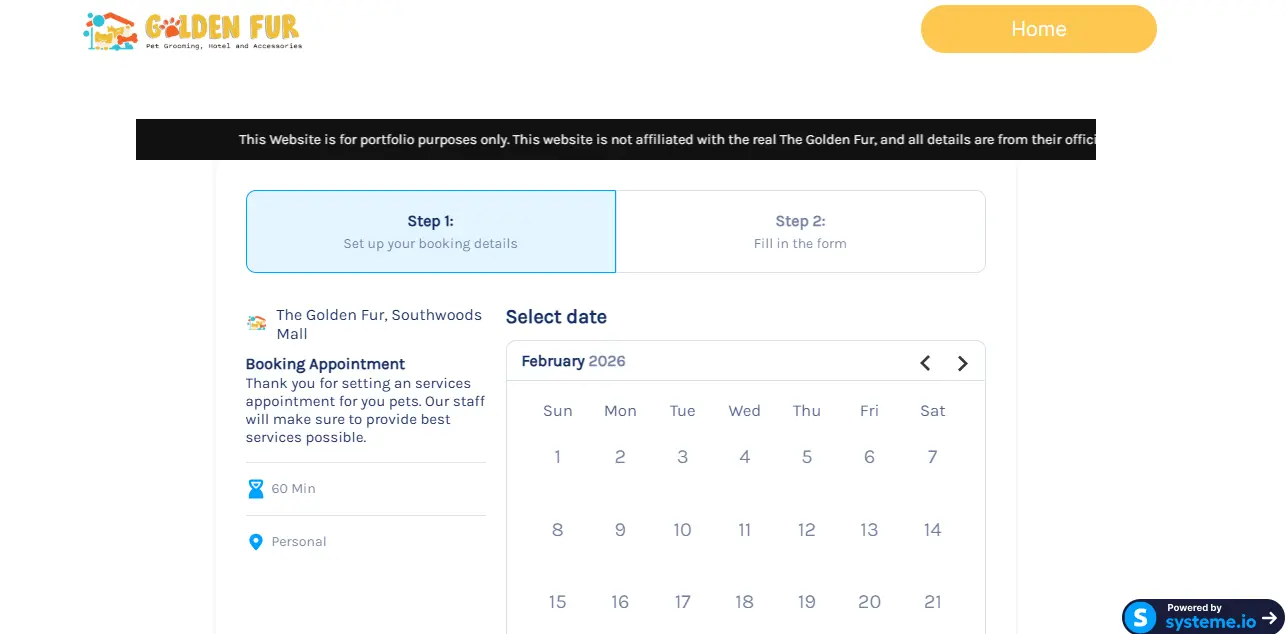Viewport: 1286px width, 634px height.
Task: Select Step 1 booking details tab
Action: [431, 231]
